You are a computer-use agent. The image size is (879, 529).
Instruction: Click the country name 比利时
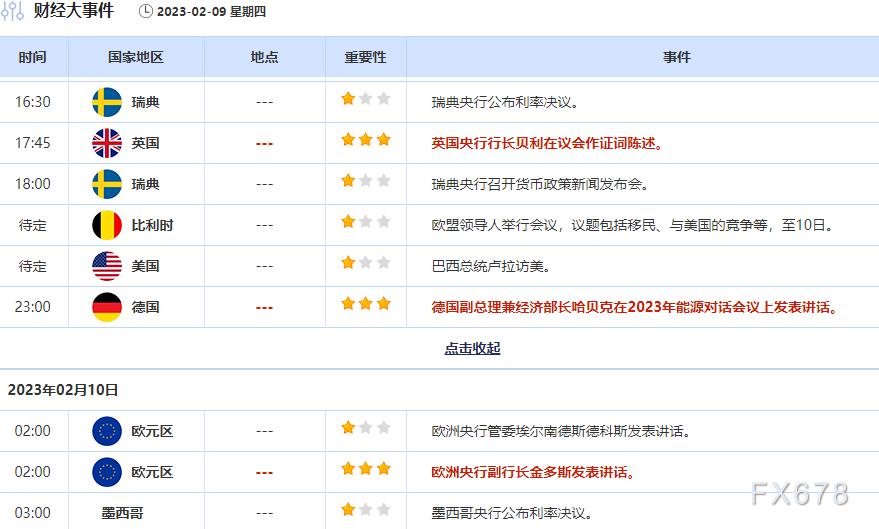[x=152, y=225]
